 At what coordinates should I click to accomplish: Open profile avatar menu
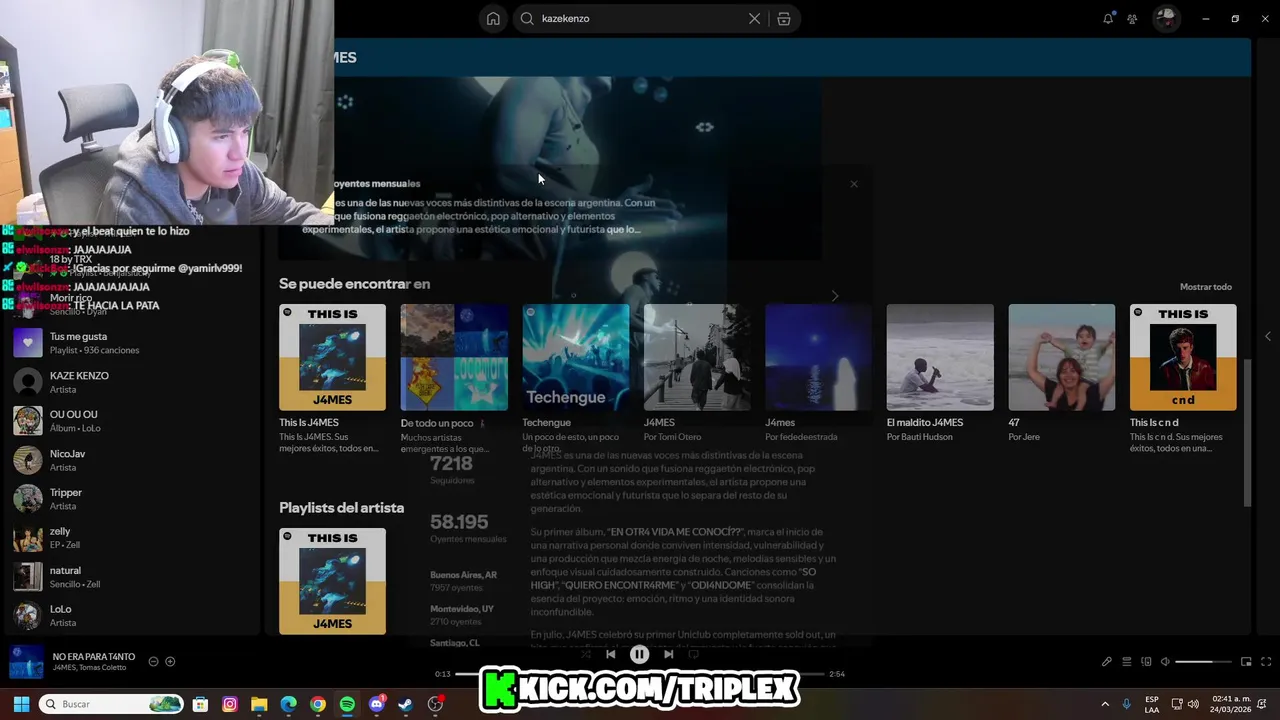click(x=1165, y=18)
